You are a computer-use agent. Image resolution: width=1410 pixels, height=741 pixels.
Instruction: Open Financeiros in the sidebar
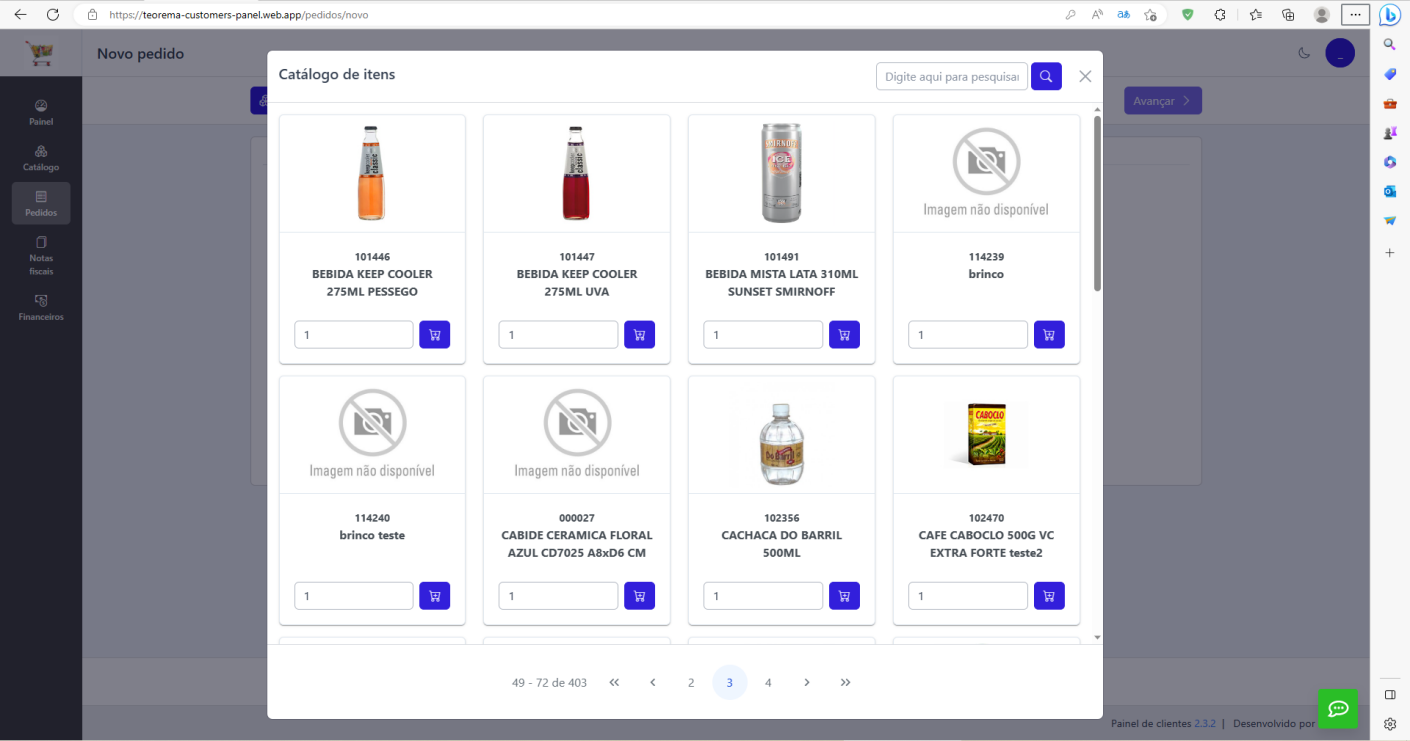(x=41, y=307)
